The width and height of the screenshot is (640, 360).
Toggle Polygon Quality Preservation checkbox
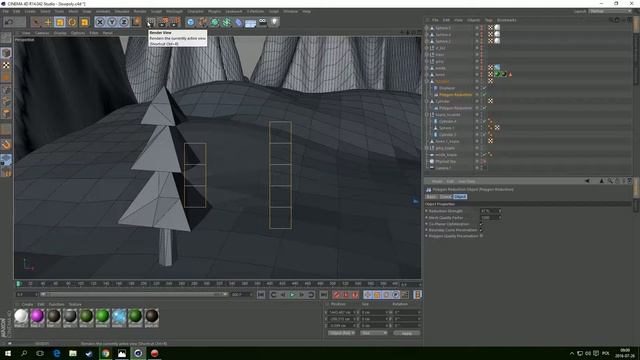pyautogui.click(x=482, y=236)
